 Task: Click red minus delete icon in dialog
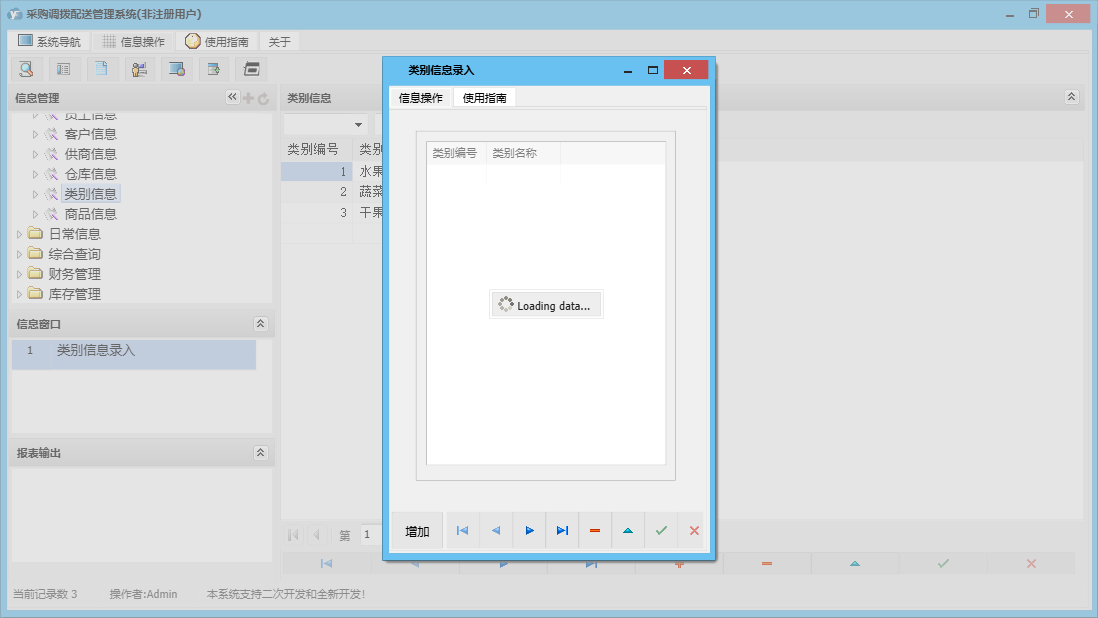(x=595, y=531)
